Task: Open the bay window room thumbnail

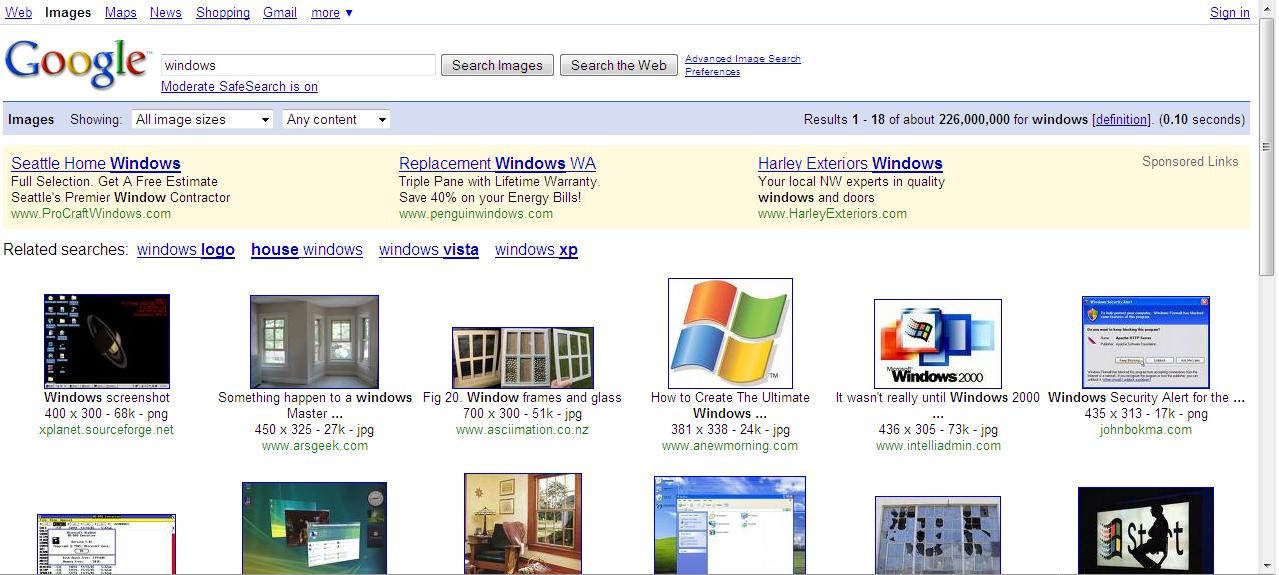Action: pos(314,341)
